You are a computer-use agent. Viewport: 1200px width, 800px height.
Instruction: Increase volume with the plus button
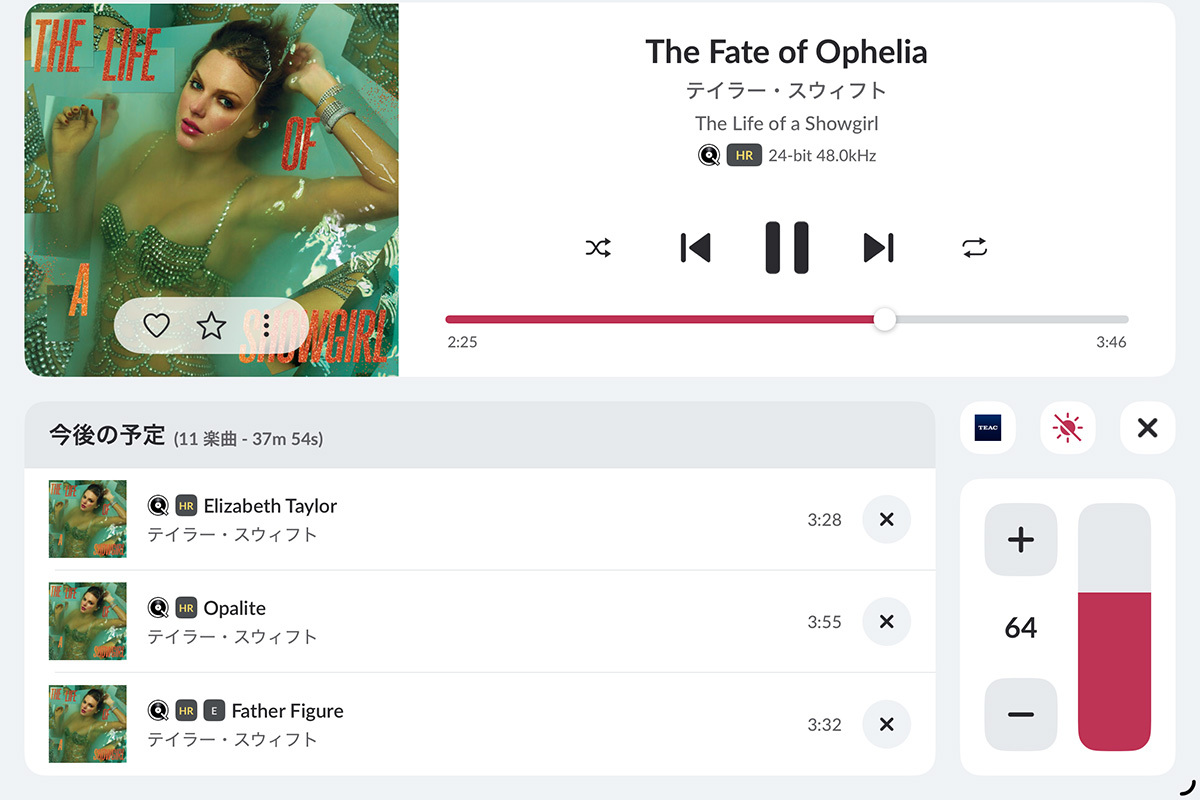pyautogui.click(x=1020, y=540)
